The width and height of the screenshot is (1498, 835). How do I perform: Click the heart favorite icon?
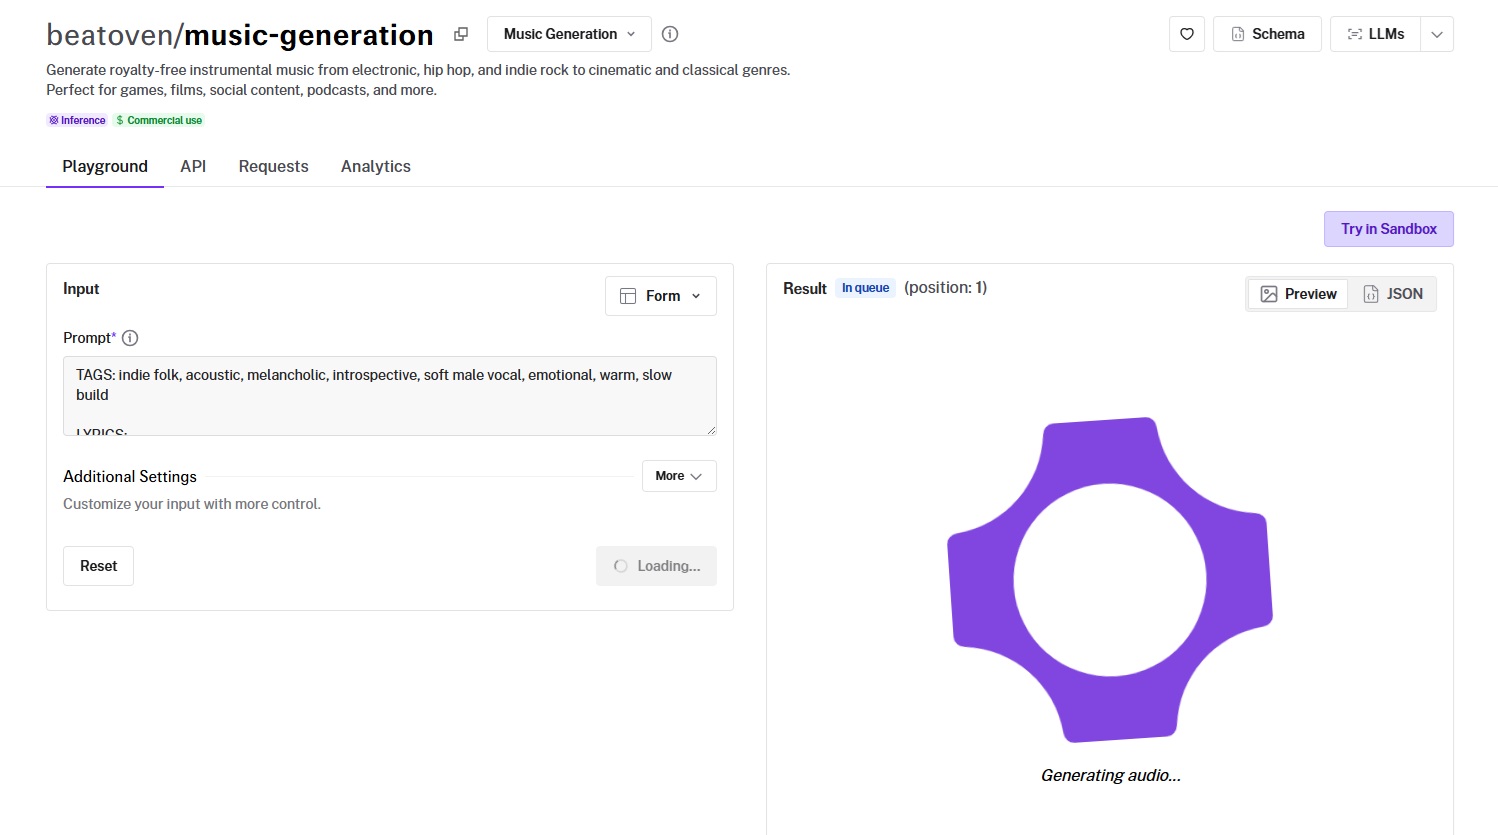point(1186,34)
